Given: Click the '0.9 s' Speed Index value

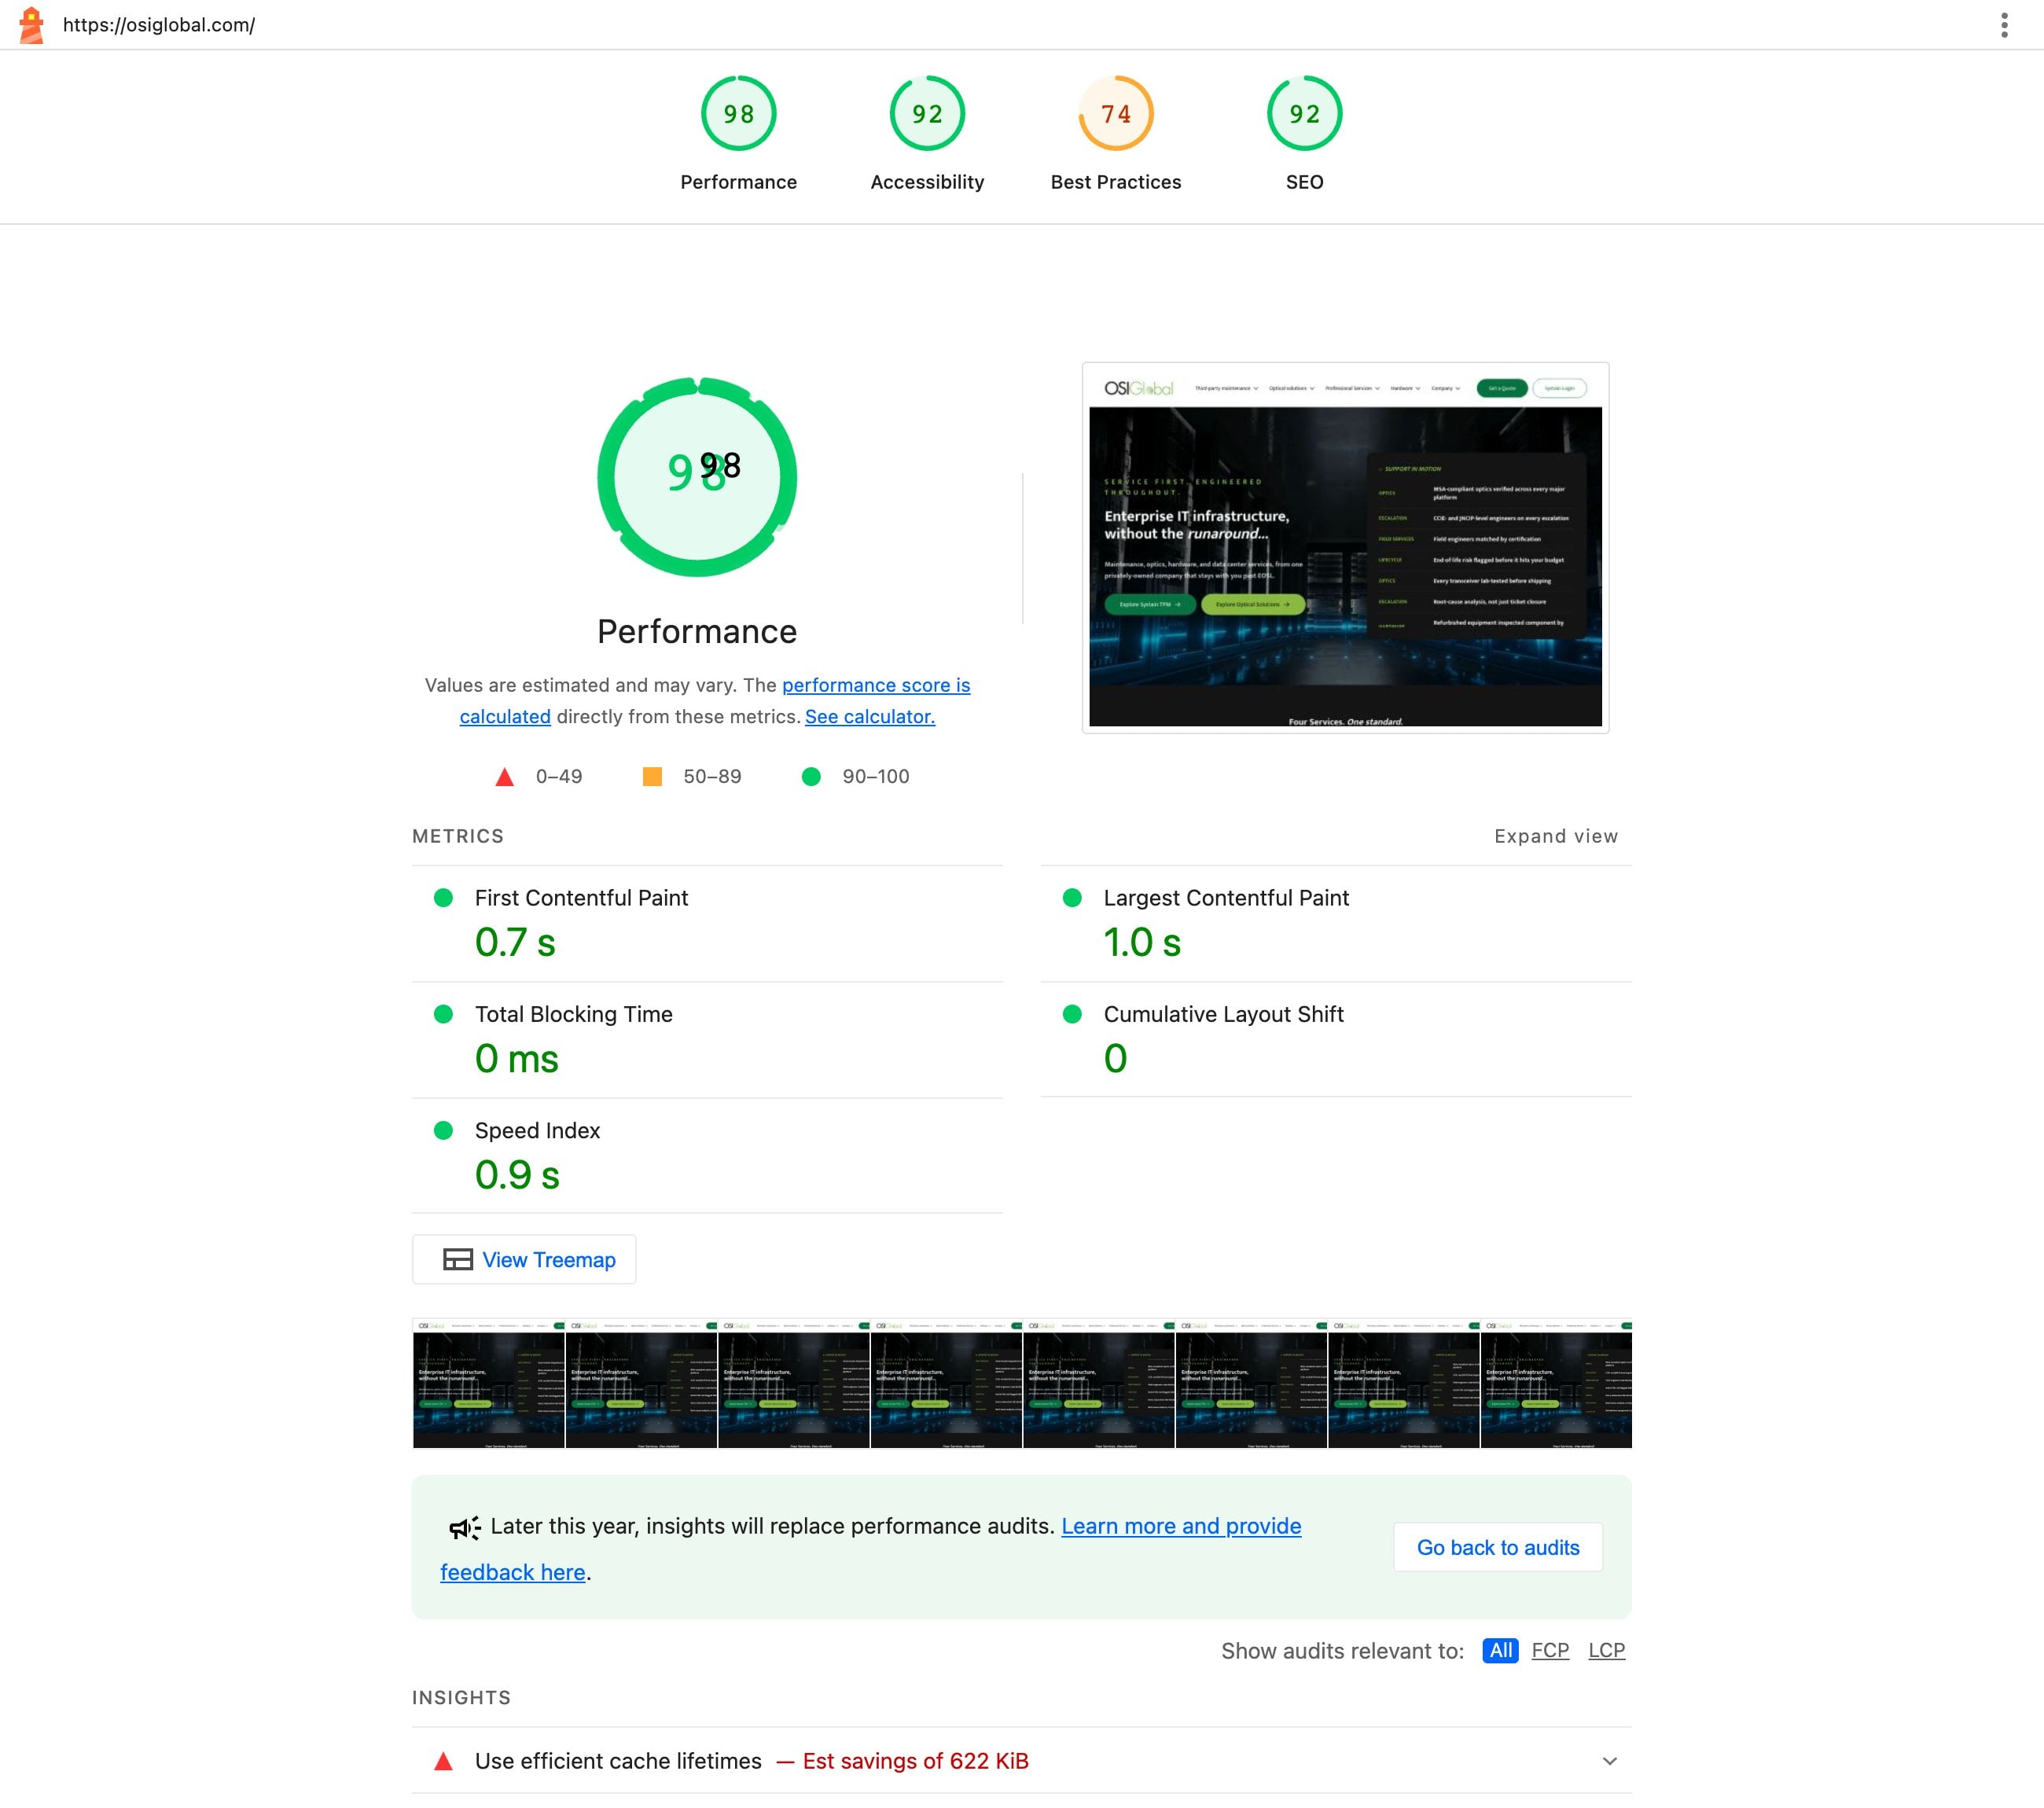Looking at the screenshot, I should (517, 1175).
